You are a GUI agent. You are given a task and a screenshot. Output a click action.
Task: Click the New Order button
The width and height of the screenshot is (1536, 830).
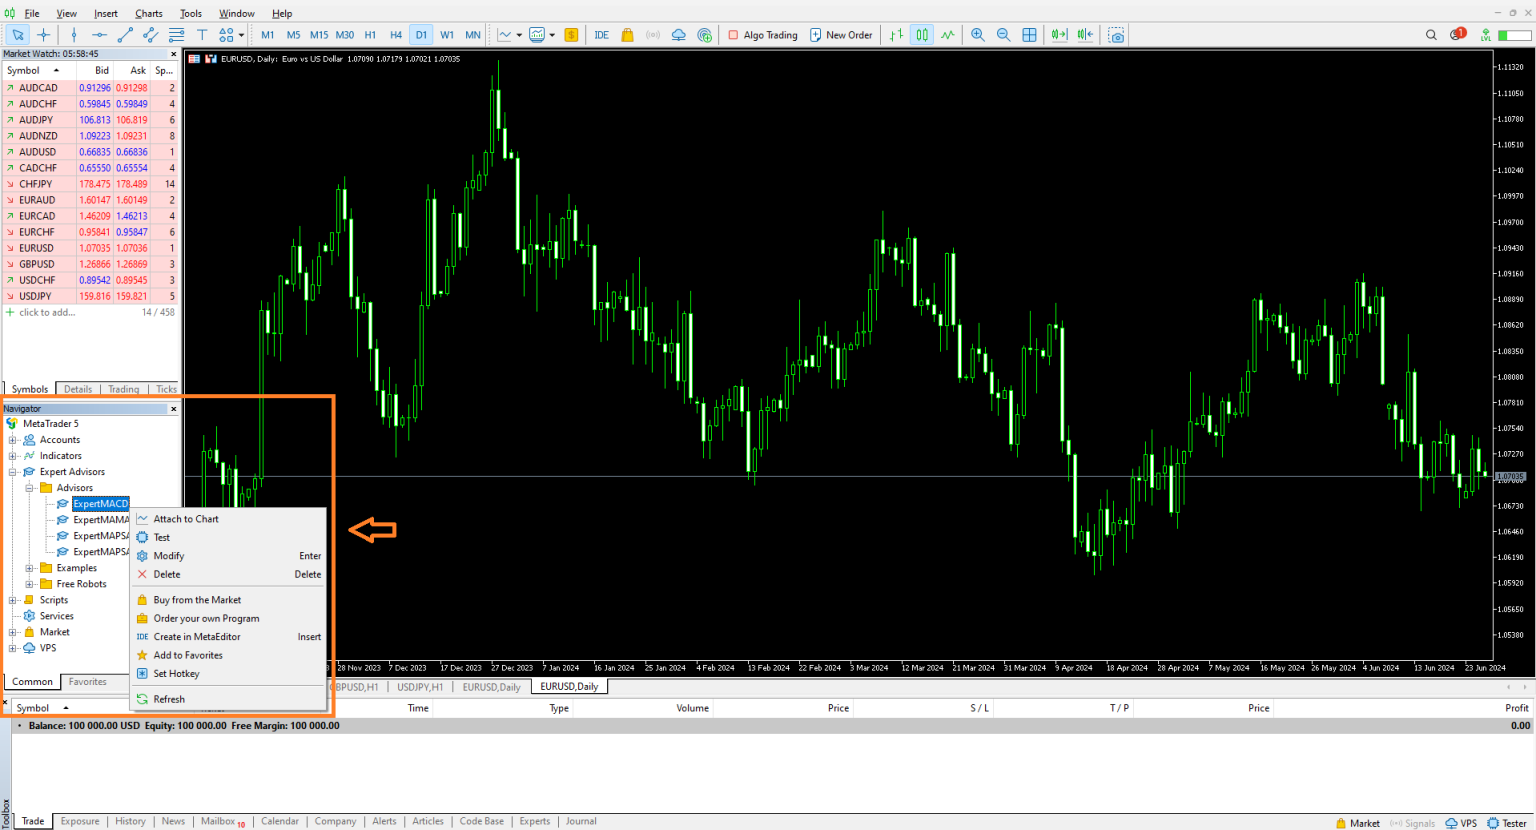click(x=841, y=34)
